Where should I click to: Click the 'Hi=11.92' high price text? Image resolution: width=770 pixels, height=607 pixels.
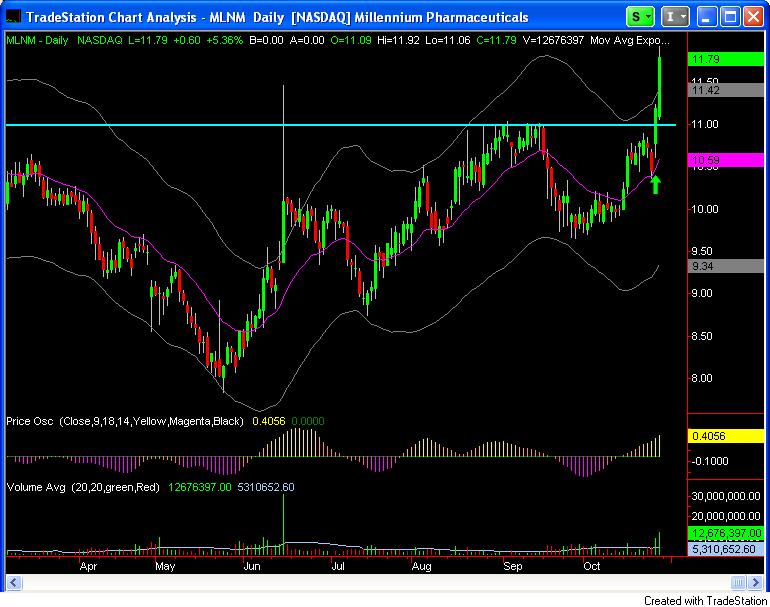(398, 40)
